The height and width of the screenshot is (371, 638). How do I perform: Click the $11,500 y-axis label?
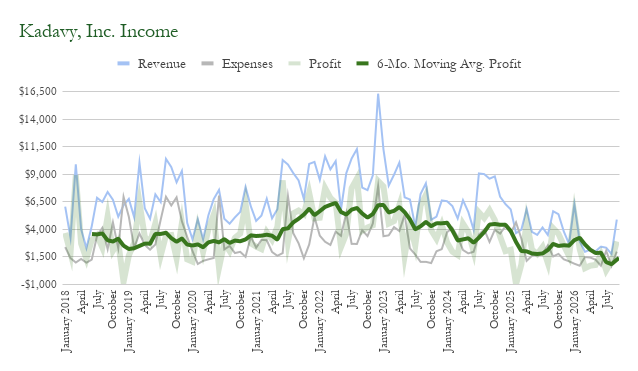point(37,146)
